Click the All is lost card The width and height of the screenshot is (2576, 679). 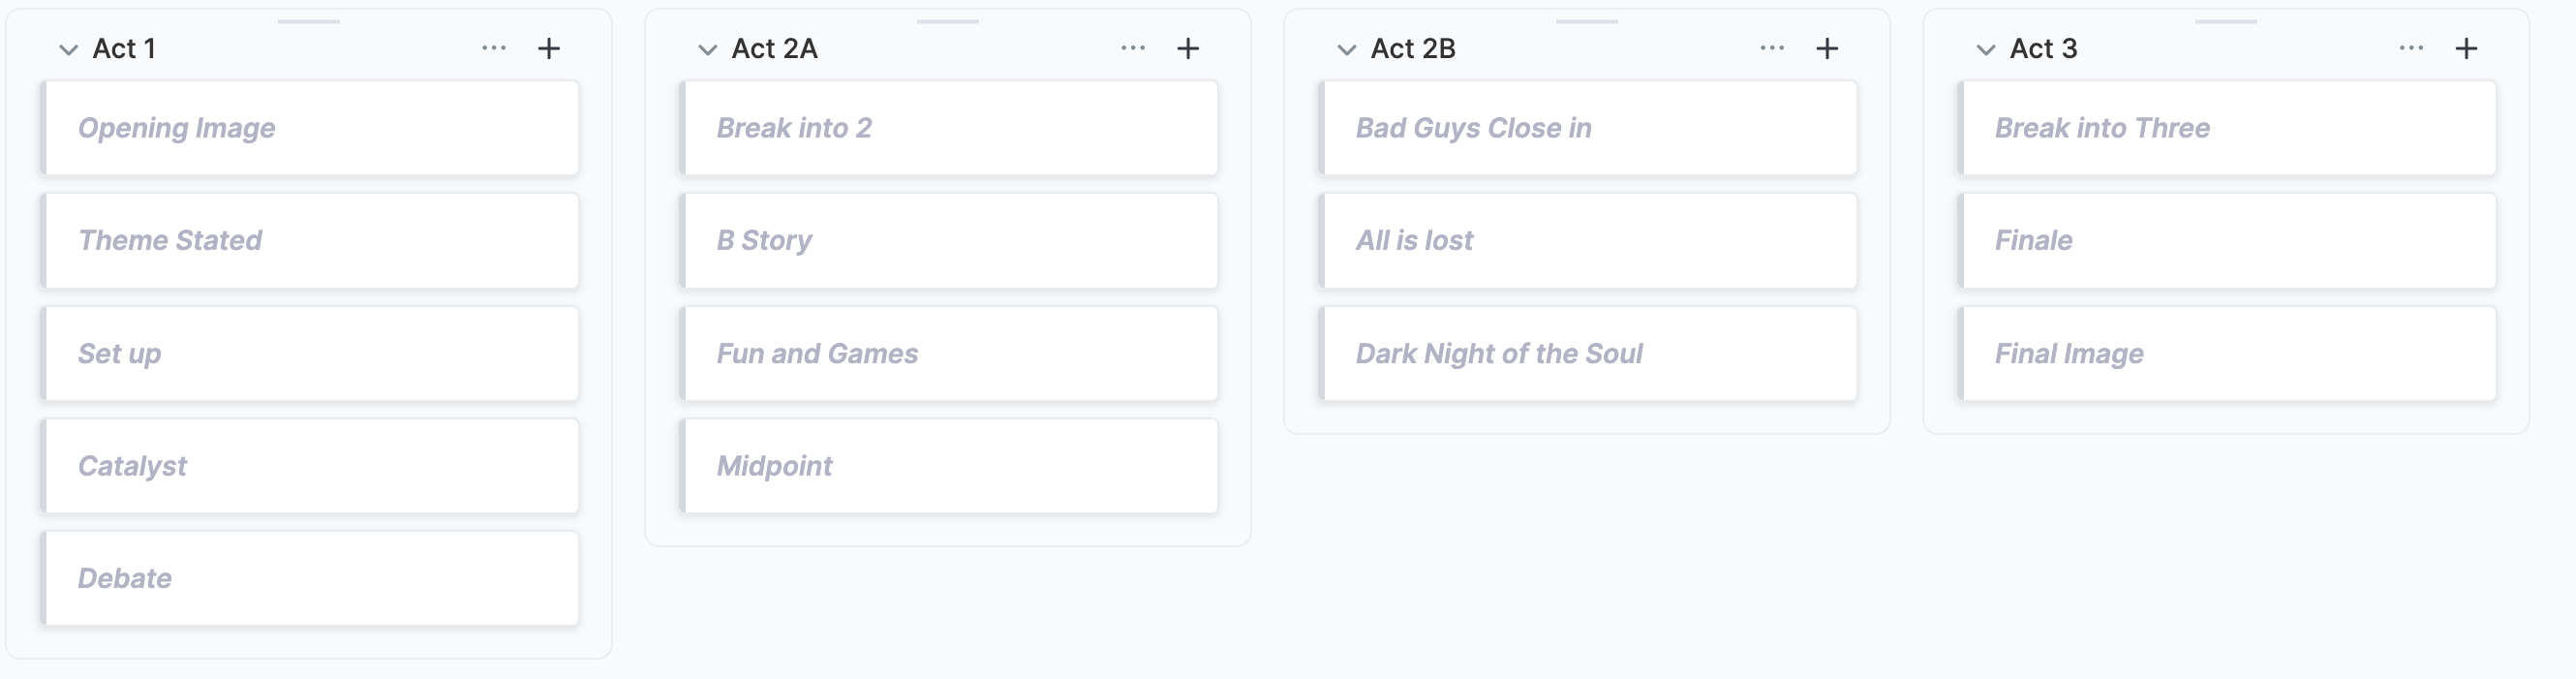[1588, 240]
